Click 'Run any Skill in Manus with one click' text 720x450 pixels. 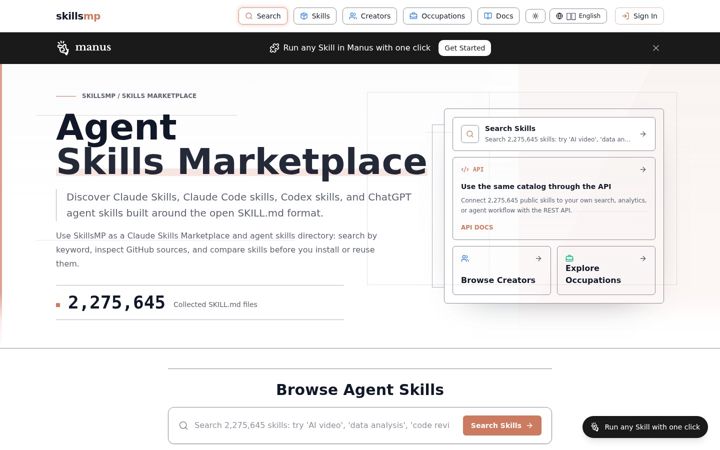[357, 48]
